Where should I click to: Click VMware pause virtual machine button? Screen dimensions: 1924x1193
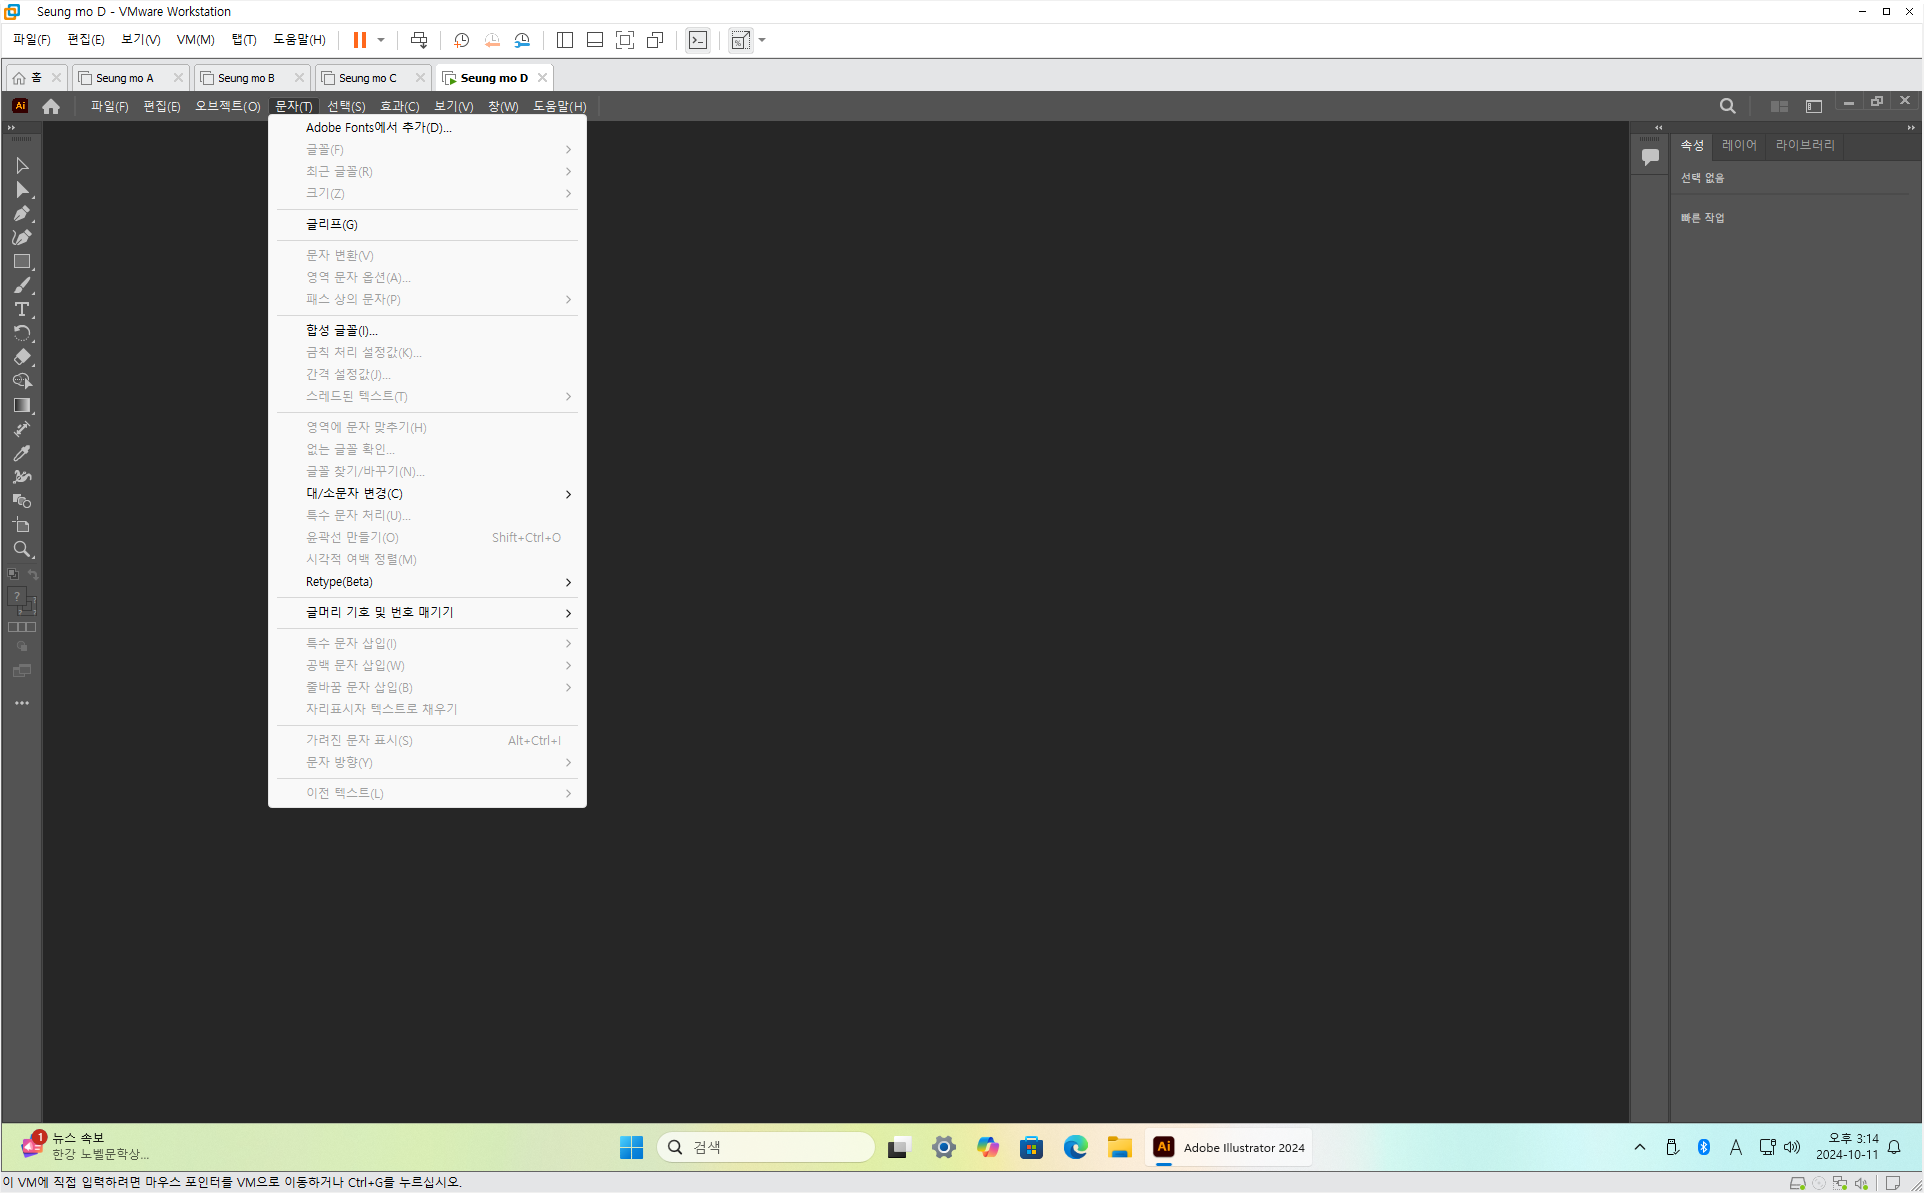click(359, 40)
